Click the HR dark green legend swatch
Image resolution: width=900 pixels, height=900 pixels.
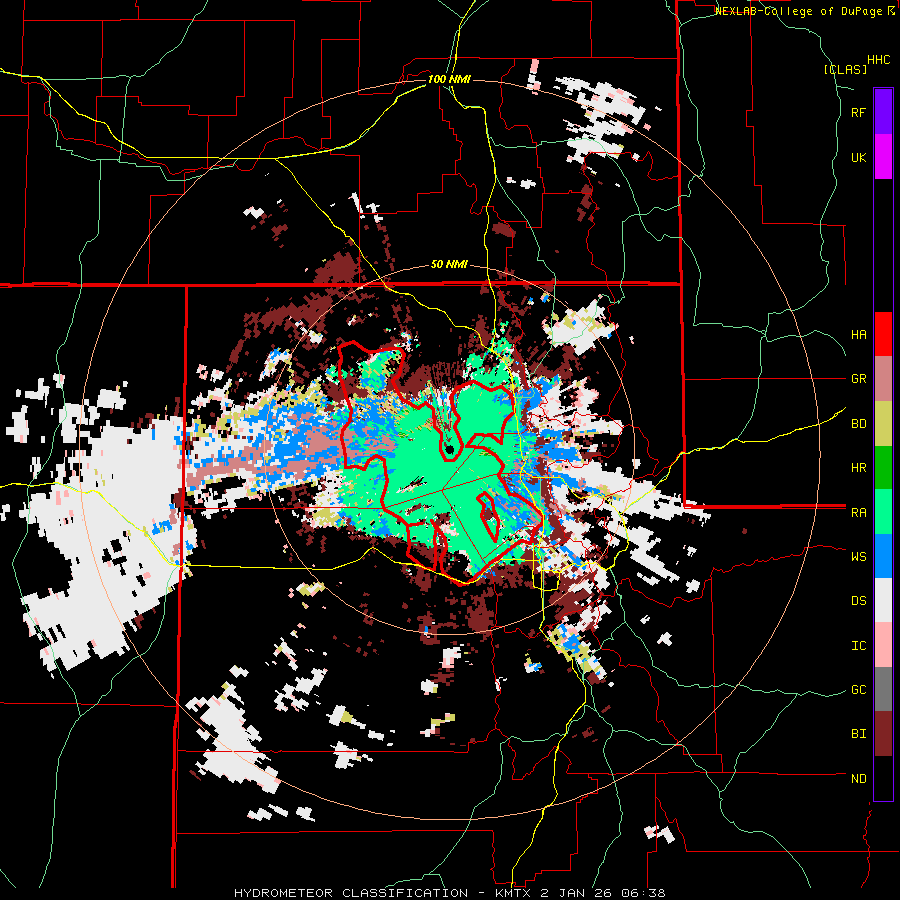pos(883,467)
